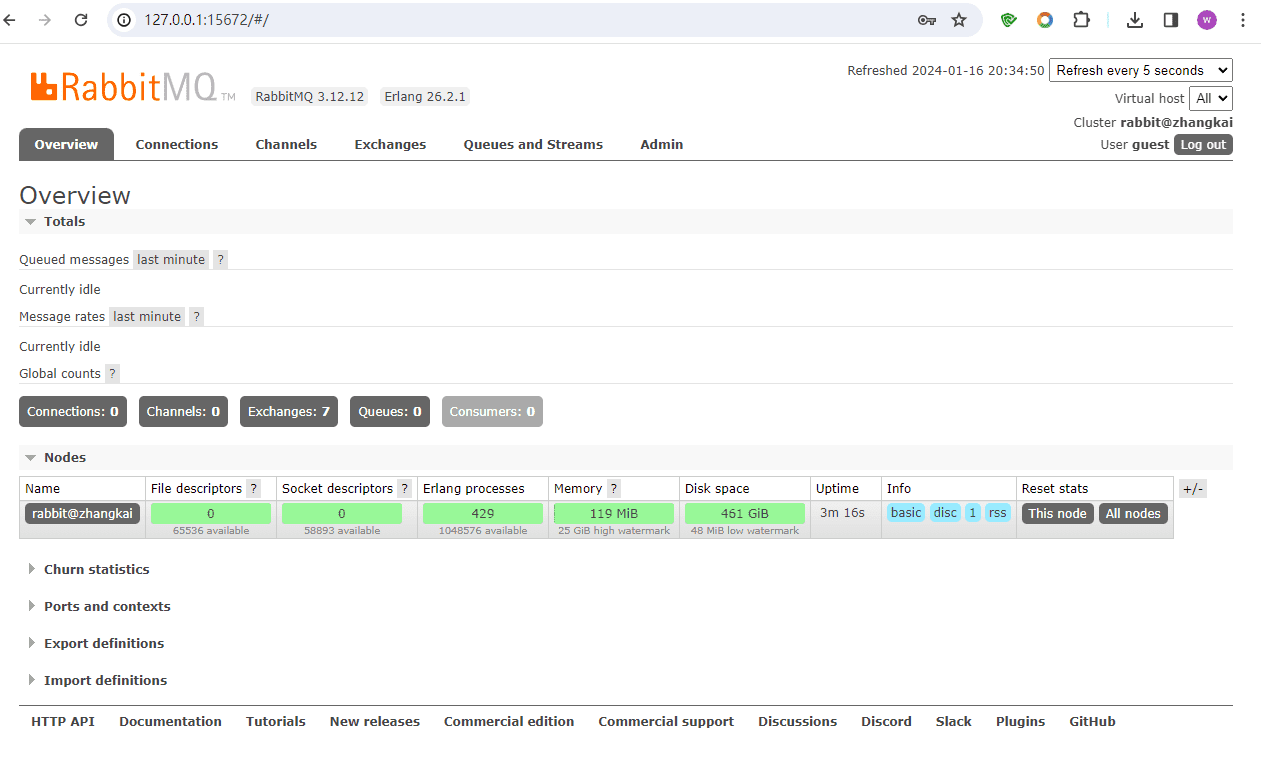Change Message rates last minute range
Image resolution: width=1261 pixels, height=780 pixels.
(x=147, y=316)
